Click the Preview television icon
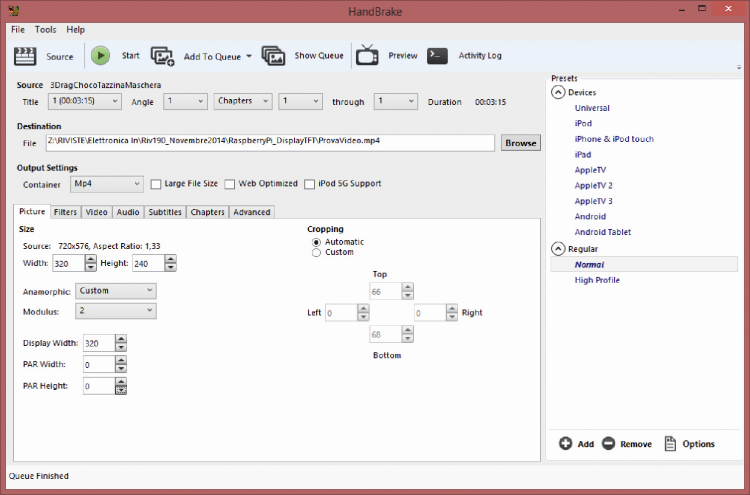The height and width of the screenshot is (495, 750). [367, 55]
